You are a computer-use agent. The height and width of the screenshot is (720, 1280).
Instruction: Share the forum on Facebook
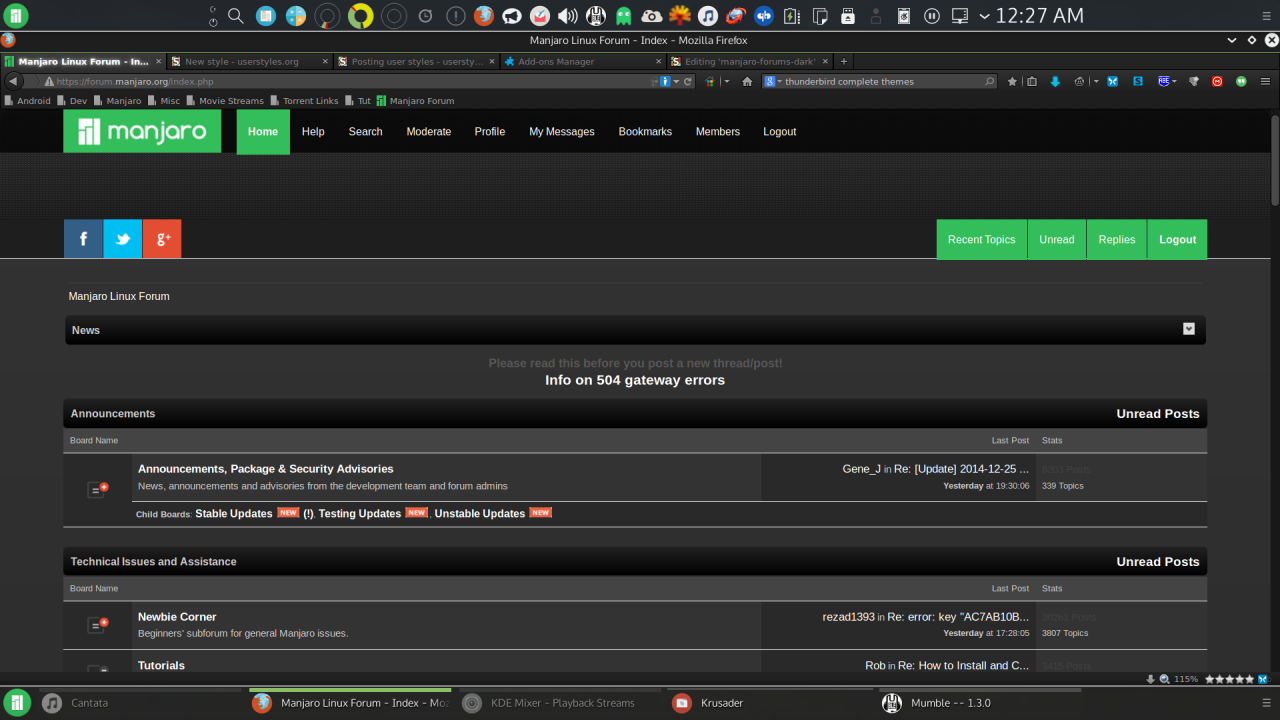(83, 238)
